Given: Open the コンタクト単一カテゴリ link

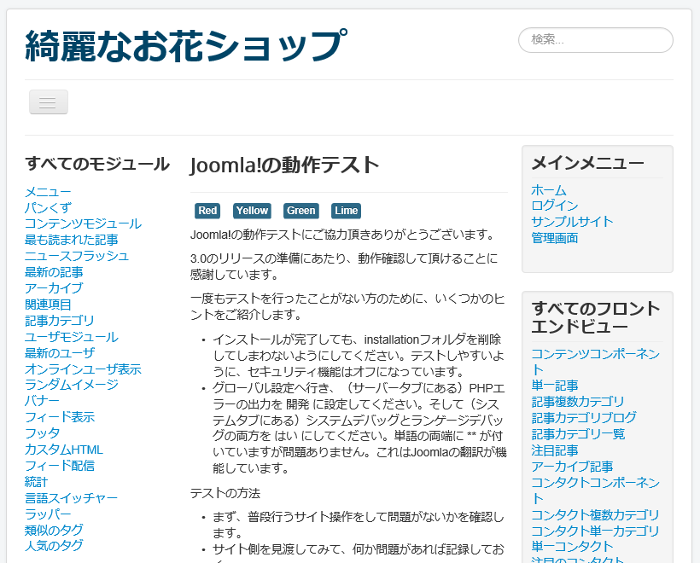Looking at the screenshot, I should [596, 531].
